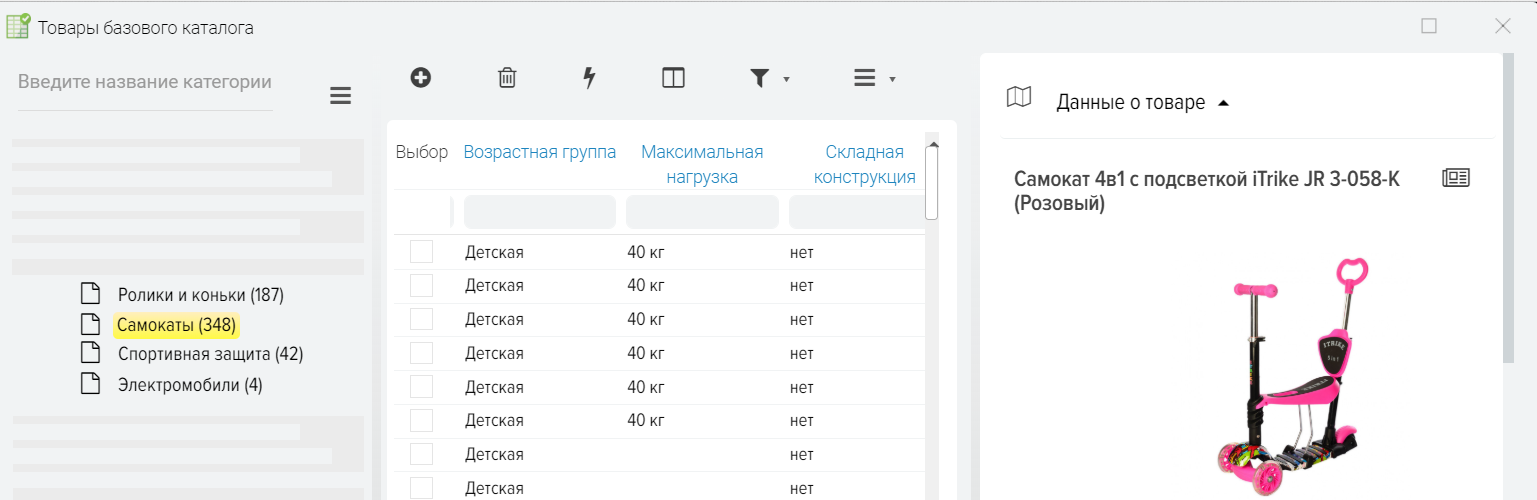Select the last visible row's checkbox
The height and width of the screenshot is (500, 1537).
pyautogui.click(x=421, y=487)
